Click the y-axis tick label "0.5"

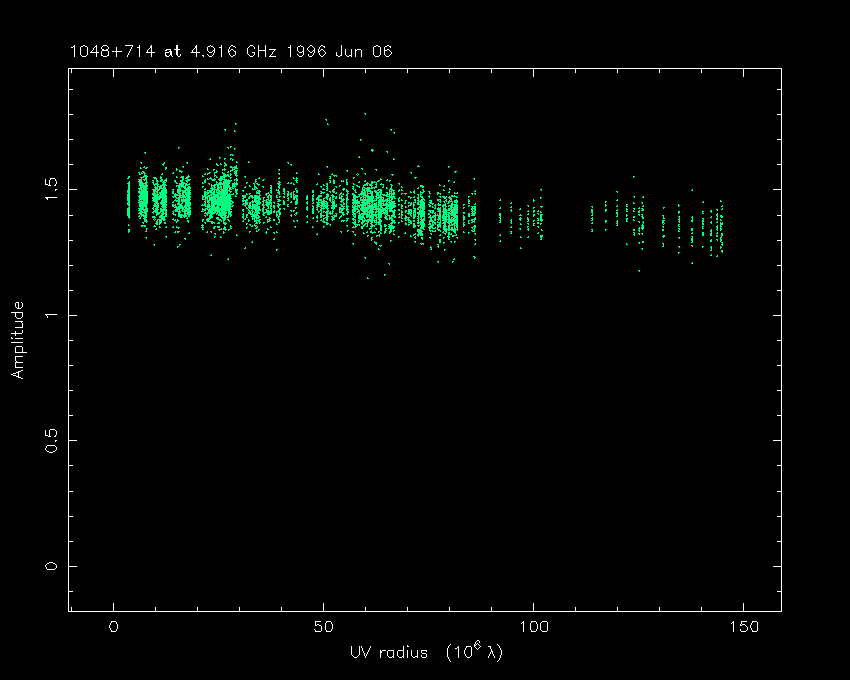[x=49, y=440]
